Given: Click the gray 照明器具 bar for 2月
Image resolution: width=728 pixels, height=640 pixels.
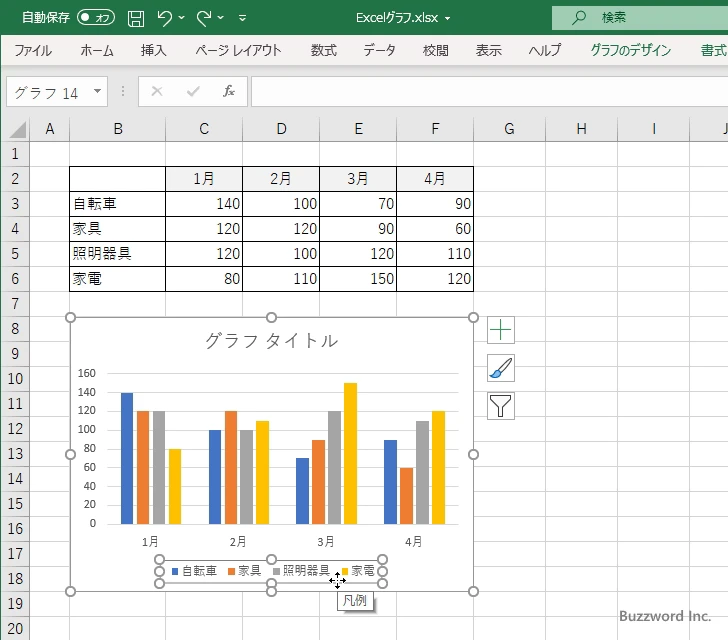Looking at the screenshot, I should pyautogui.click(x=247, y=477).
